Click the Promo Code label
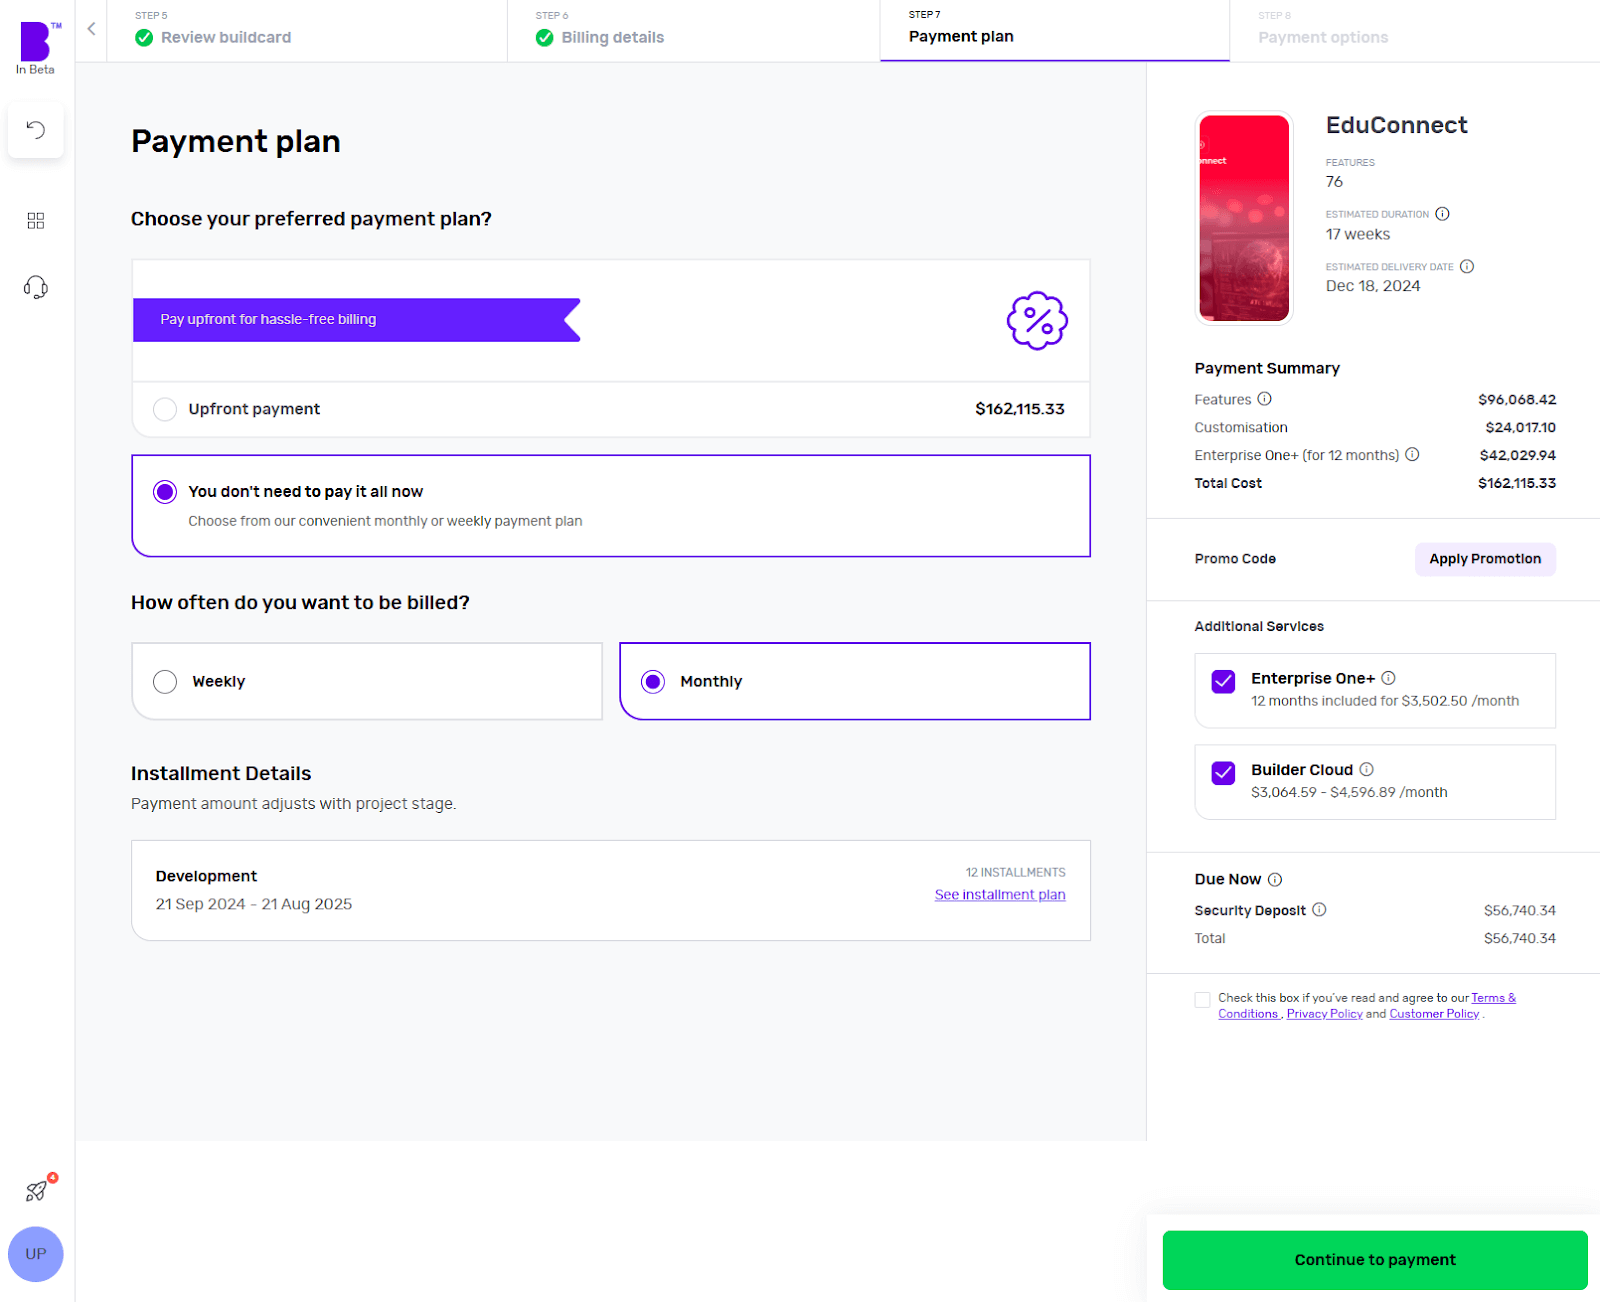This screenshot has width=1600, height=1302. [x=1235, y=559]
